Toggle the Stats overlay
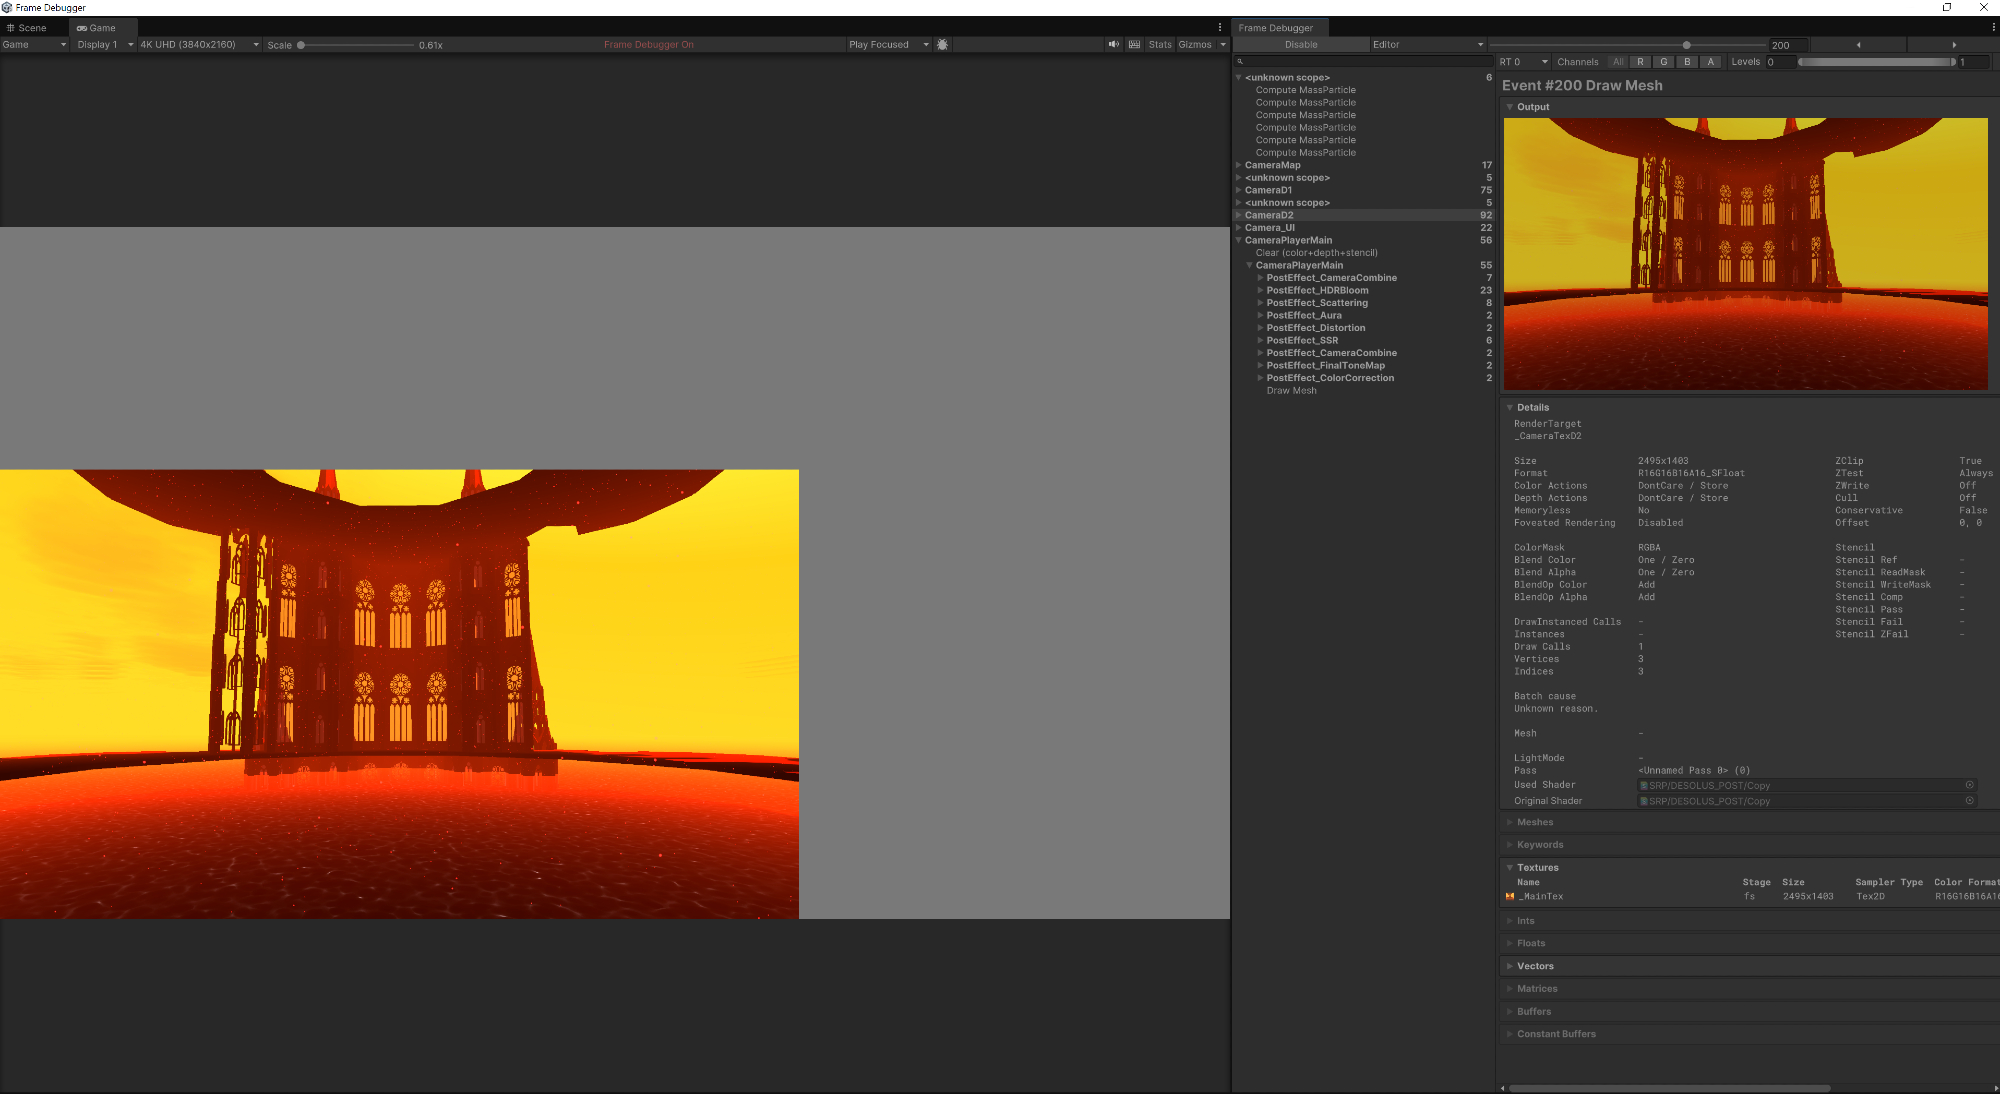This screenshot has height=1094, width=2000. [1159, 45]
